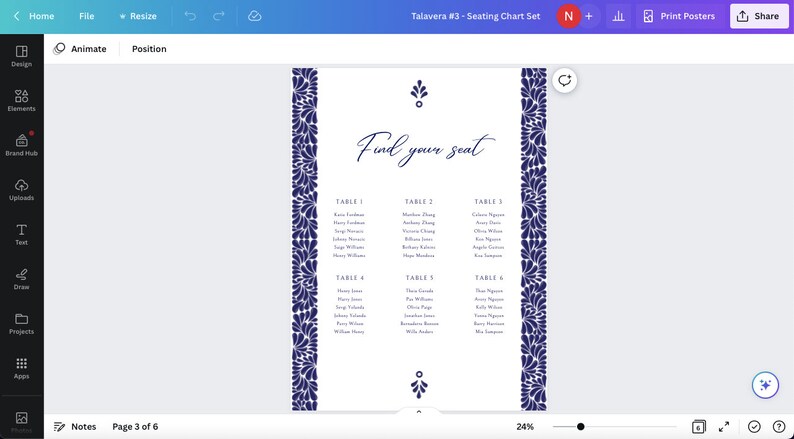
Task: Click the Page 3 of 6 indicator
Action: pos(135,426)
